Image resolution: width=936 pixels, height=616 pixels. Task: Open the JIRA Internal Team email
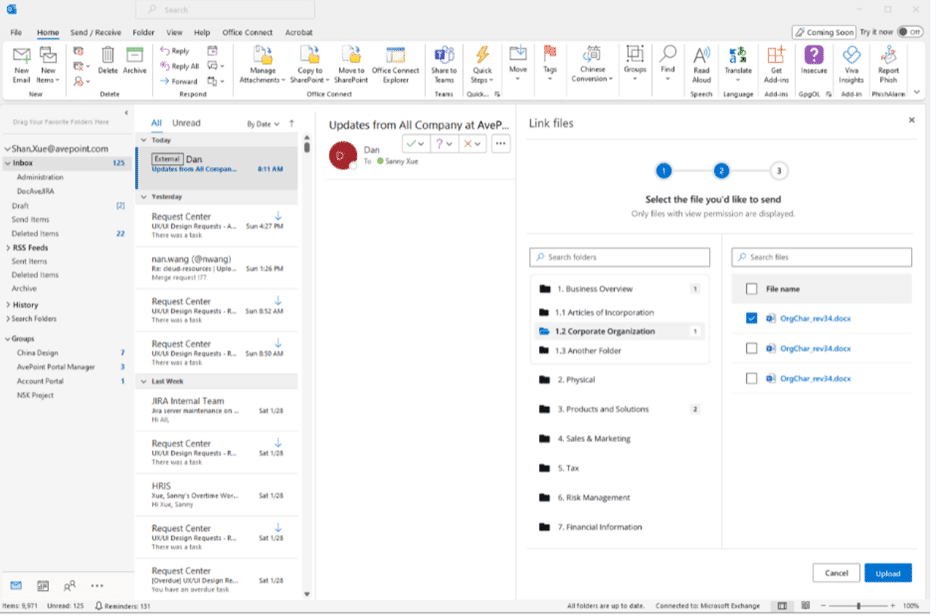216,409
